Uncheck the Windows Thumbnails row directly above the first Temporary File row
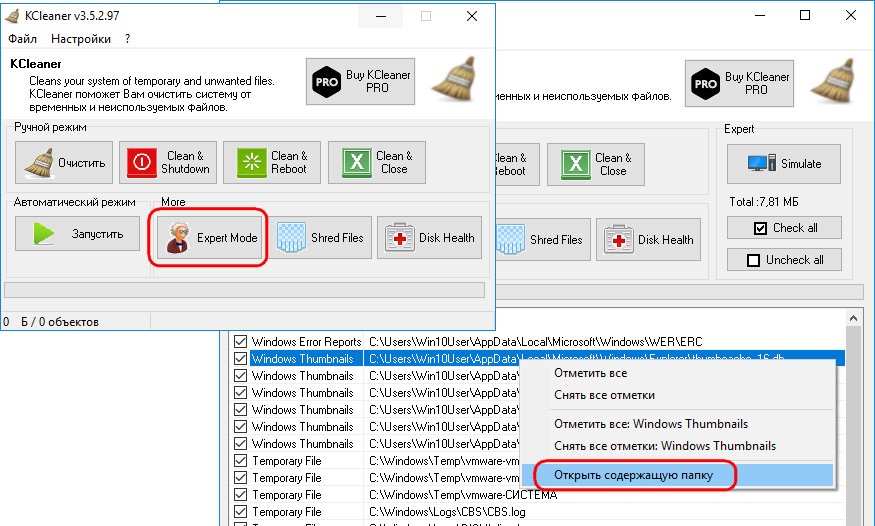Screen dimensions: 875x526 click(241, 443)
